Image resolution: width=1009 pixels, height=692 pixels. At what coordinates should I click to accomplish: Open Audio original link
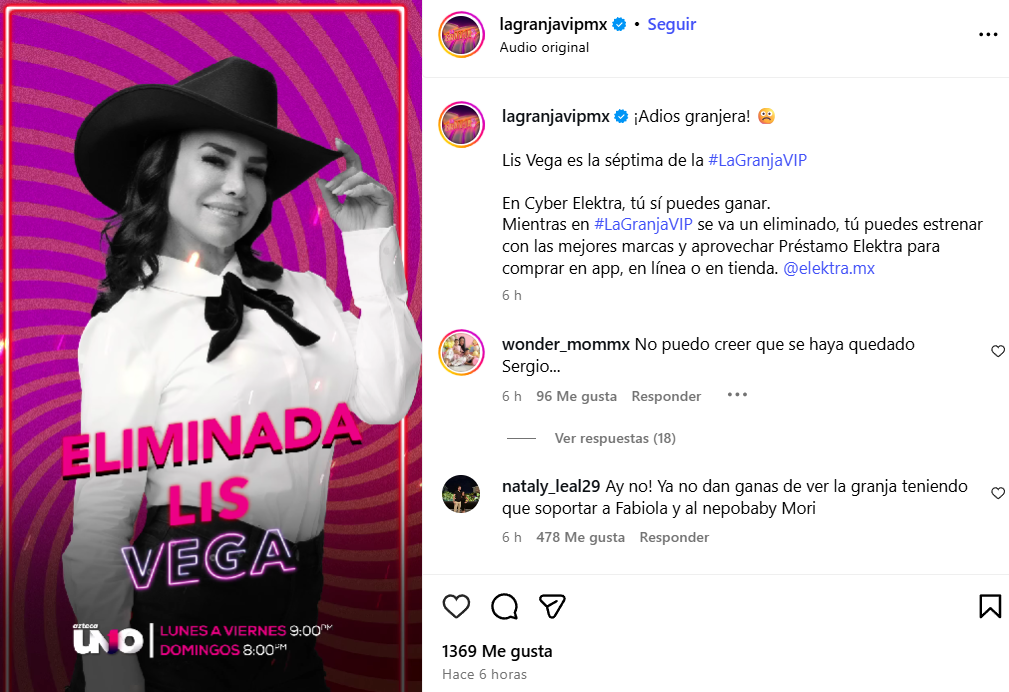tap(544, 48)
